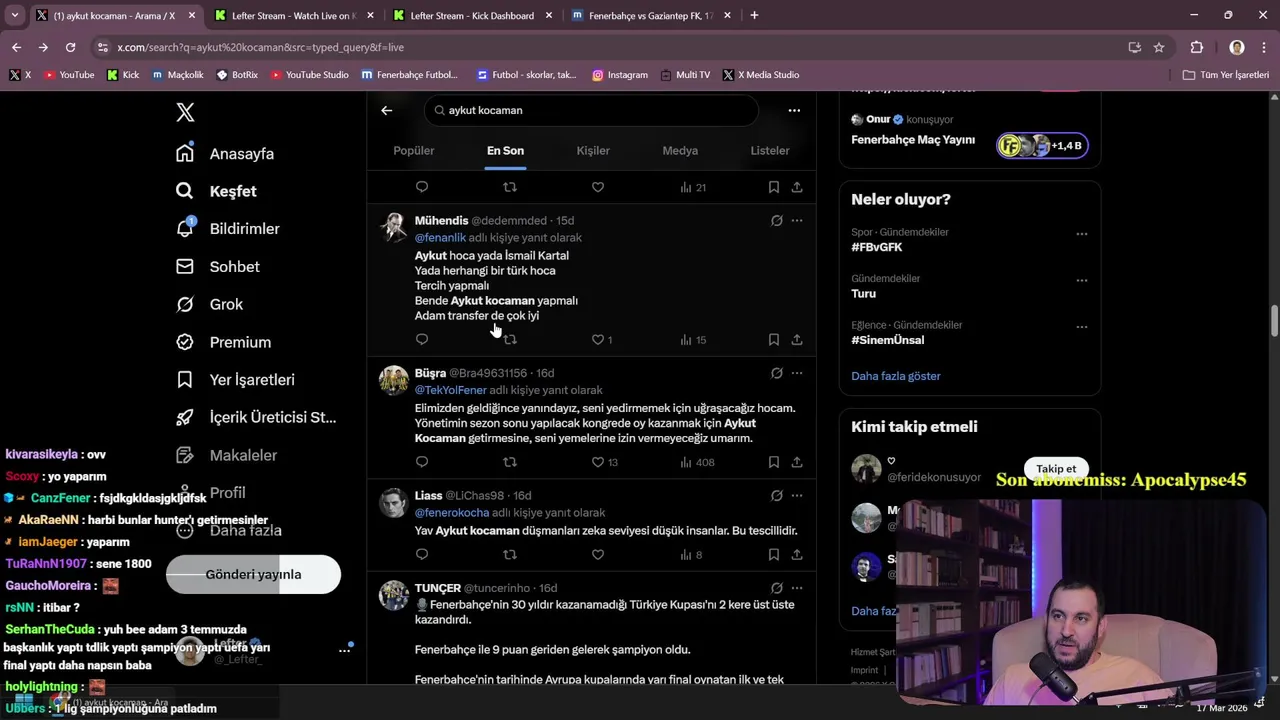Bookmark Büşra's tweet

click(774, 462)
